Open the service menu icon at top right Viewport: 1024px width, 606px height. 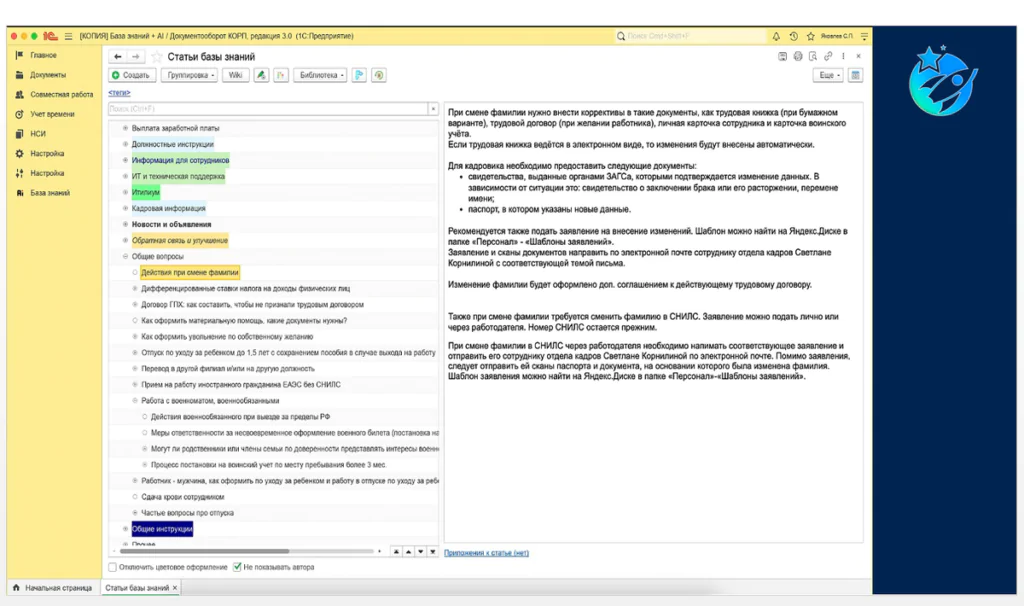point(864,37)
